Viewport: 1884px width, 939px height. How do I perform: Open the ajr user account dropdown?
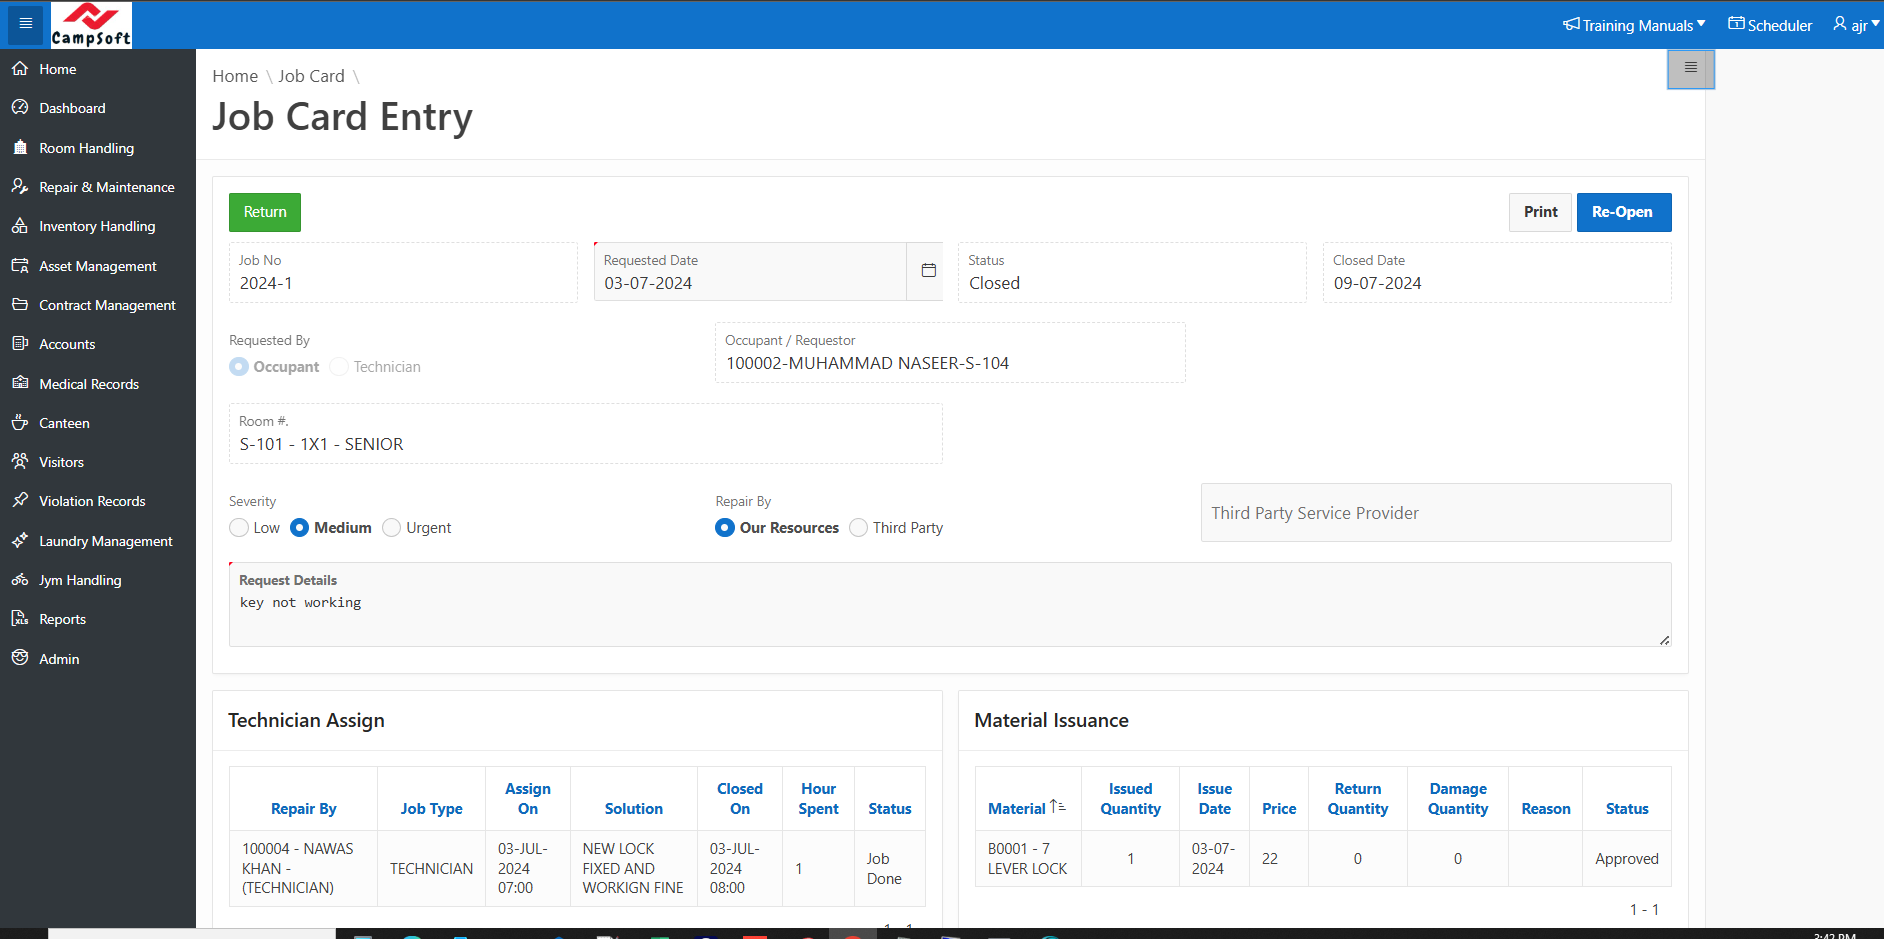[1855, 25]
